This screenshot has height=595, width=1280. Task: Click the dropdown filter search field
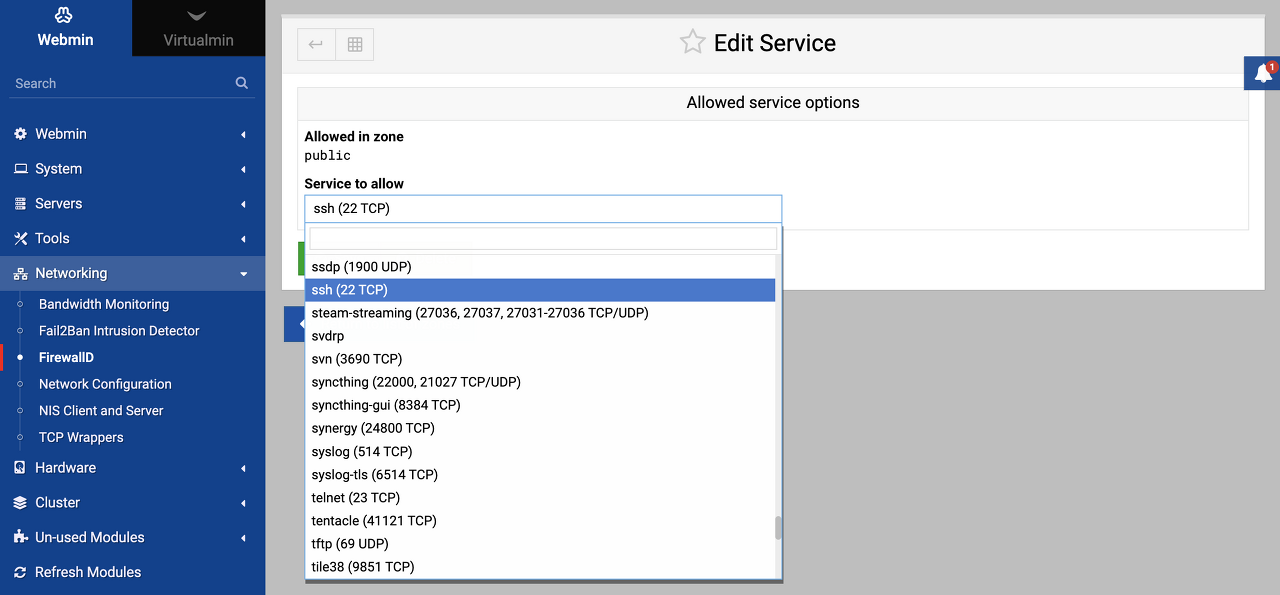point(543,238)
